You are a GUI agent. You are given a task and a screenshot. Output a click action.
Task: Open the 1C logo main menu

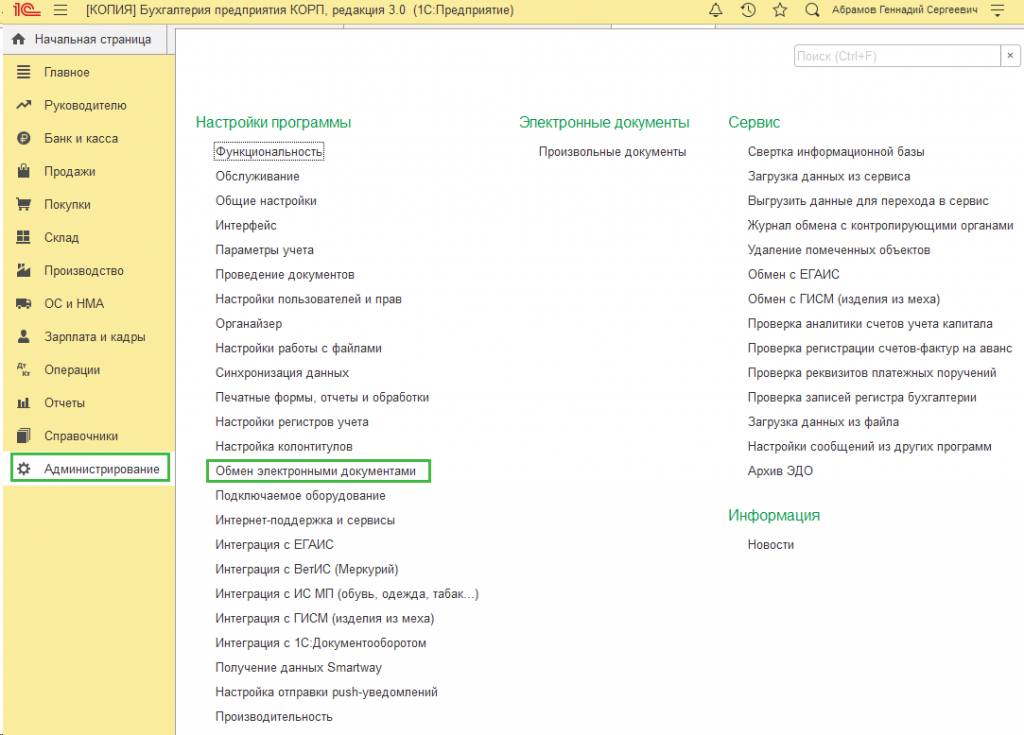pyautogui.click(x=27, y=10)
